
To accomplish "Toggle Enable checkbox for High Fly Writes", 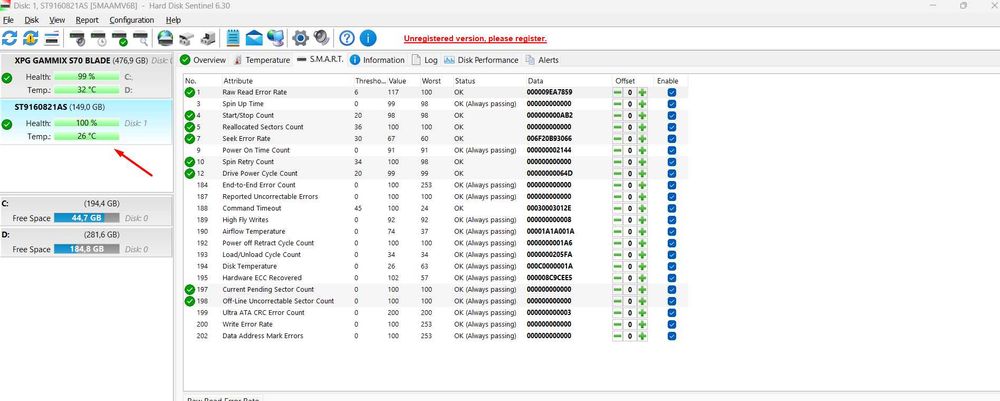I will tap(672, 220).
